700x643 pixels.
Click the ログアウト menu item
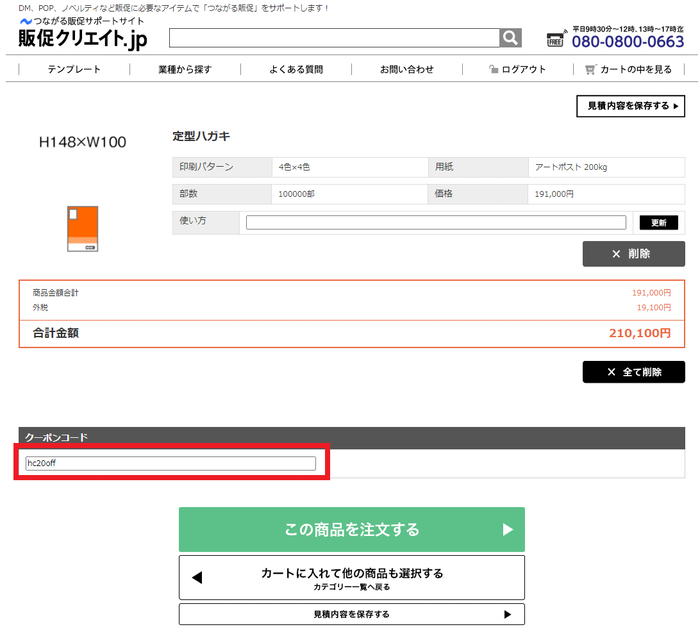click(x=517, y=69)
